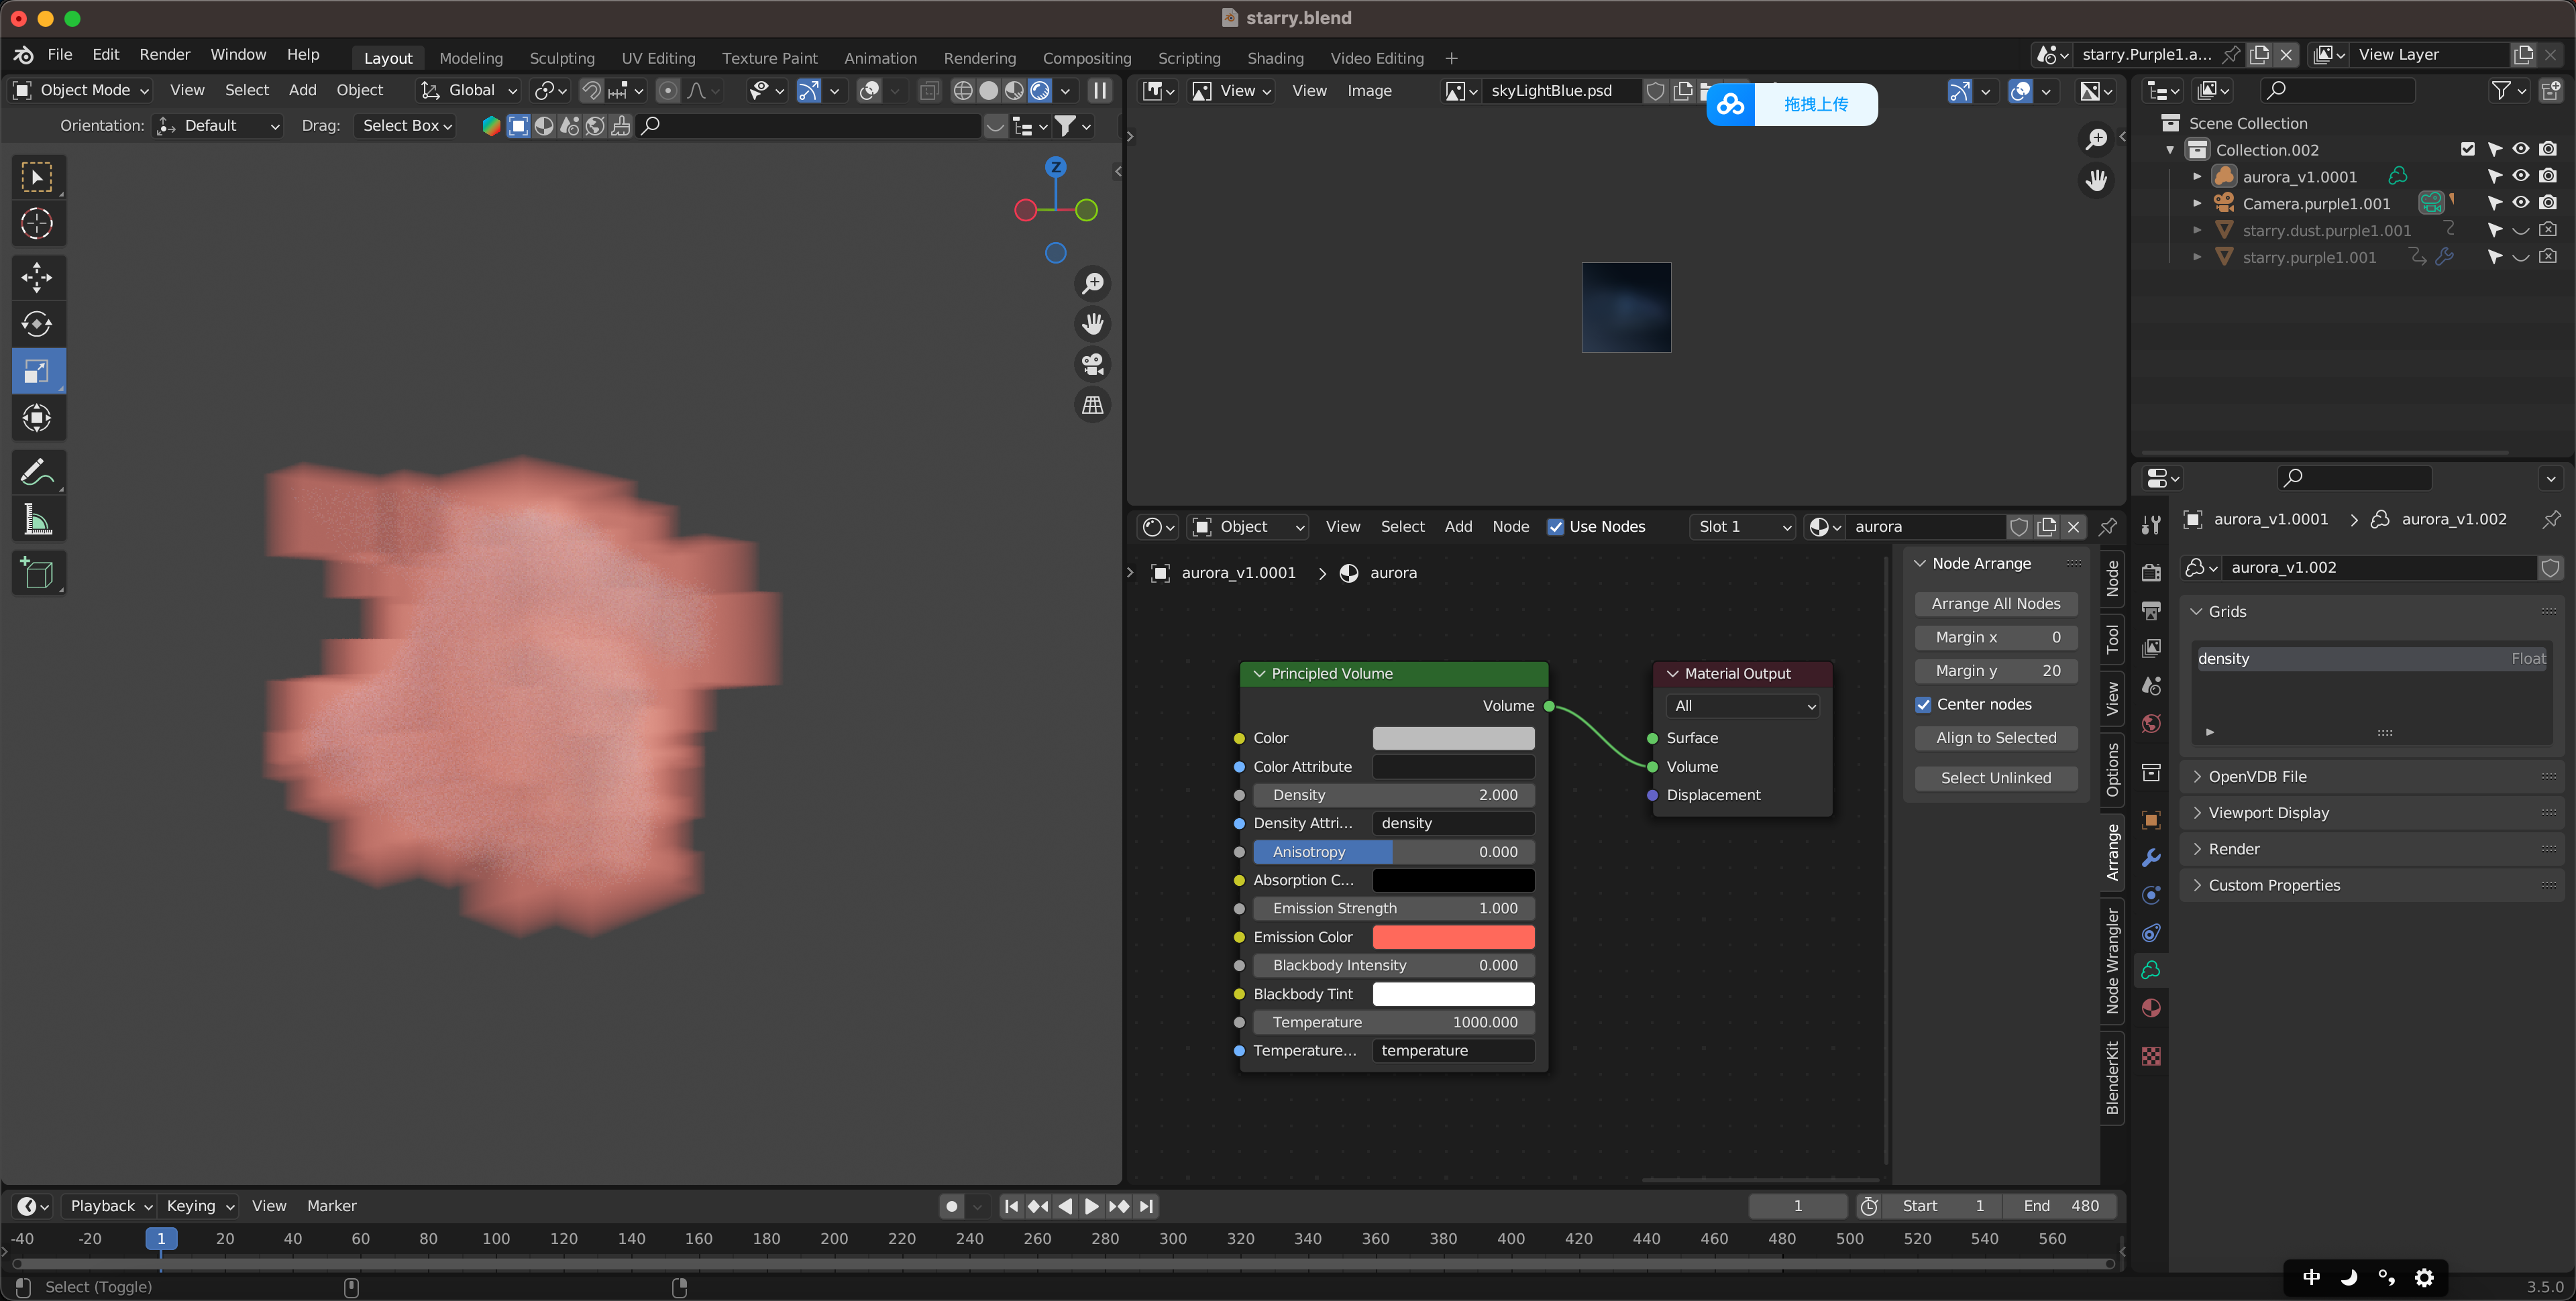Open the World properties tab
Screen dimensions: 2576x1301
coord(2151,724)
